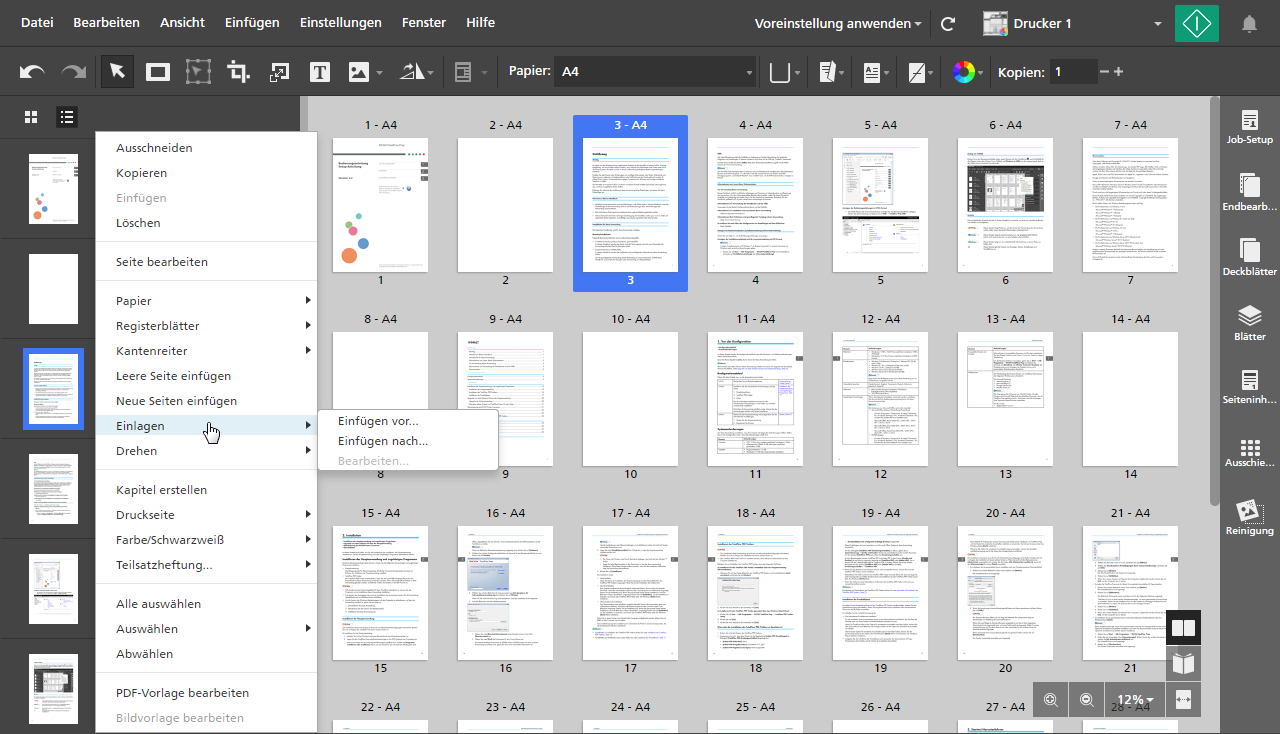The height and width of the screenshot is (734, 1280).
Task: Open the Voreinstellung anwenden dropdown
Action: coord(838,23)
